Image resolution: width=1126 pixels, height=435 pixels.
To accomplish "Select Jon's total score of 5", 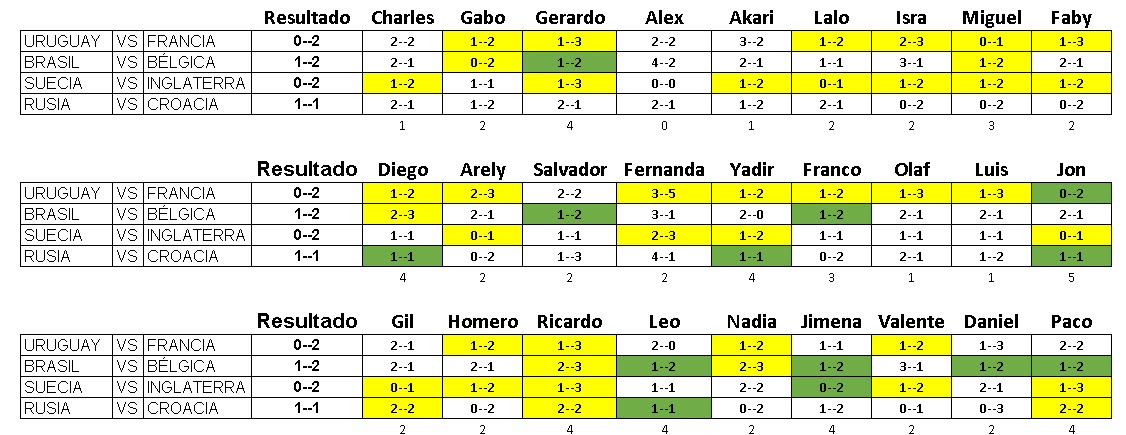I will click(x=1071, y=278).
